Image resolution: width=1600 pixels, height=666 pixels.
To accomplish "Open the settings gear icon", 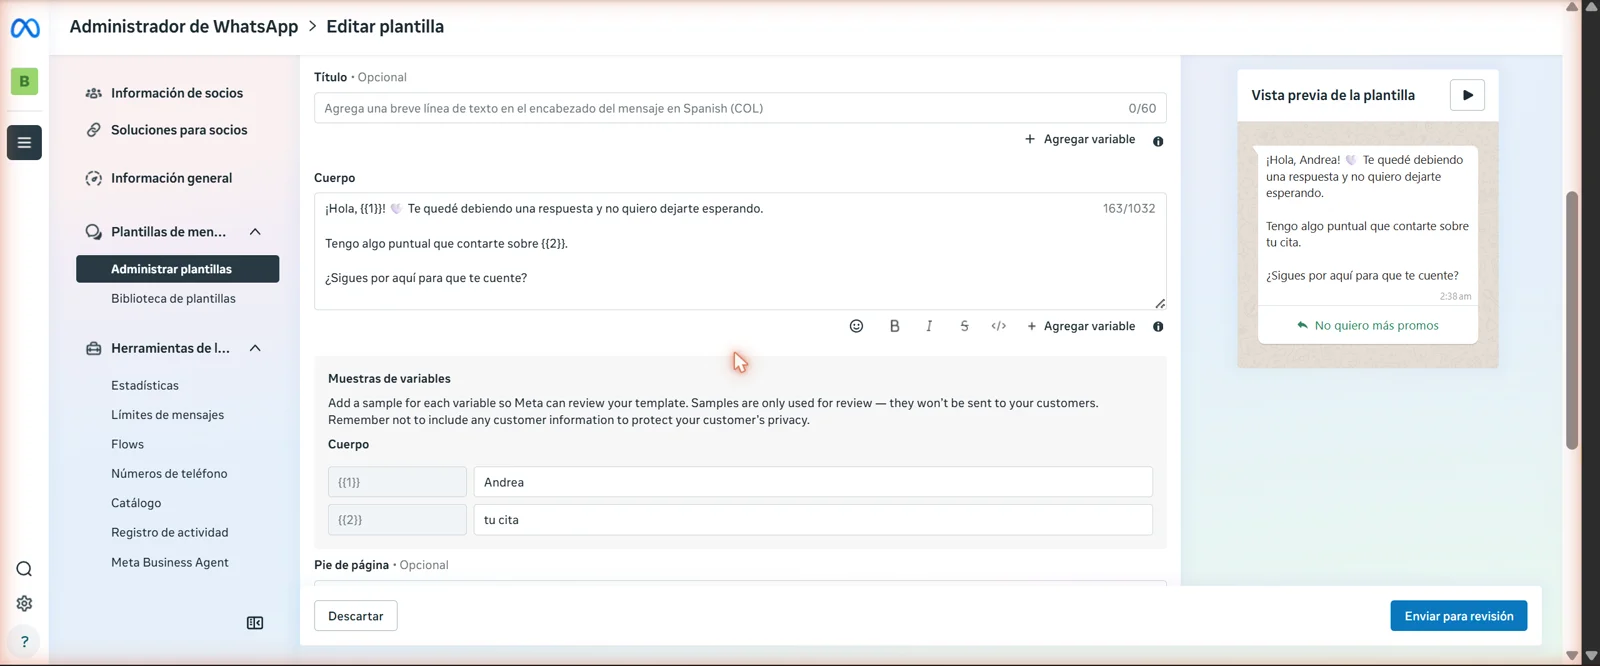I will (24, 603).
